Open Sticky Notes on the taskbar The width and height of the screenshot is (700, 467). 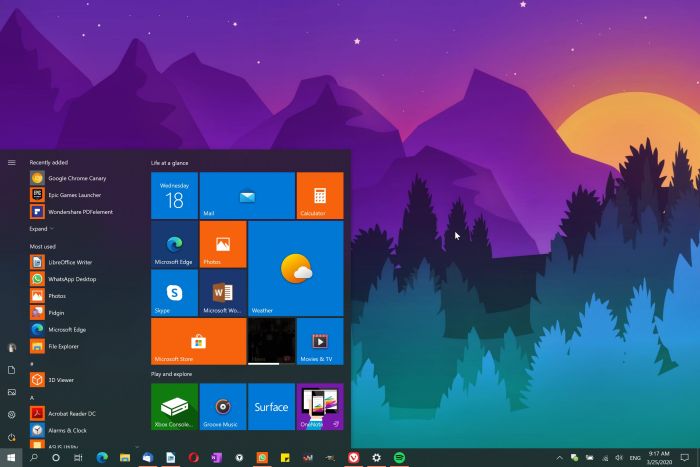pyautogui.click(x=285, y=458)
